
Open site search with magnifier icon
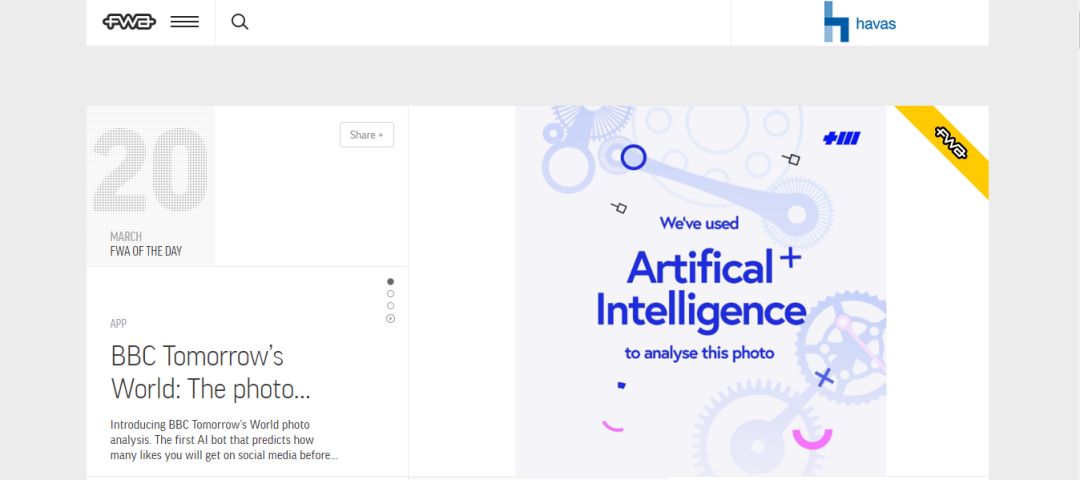(240, 21)
